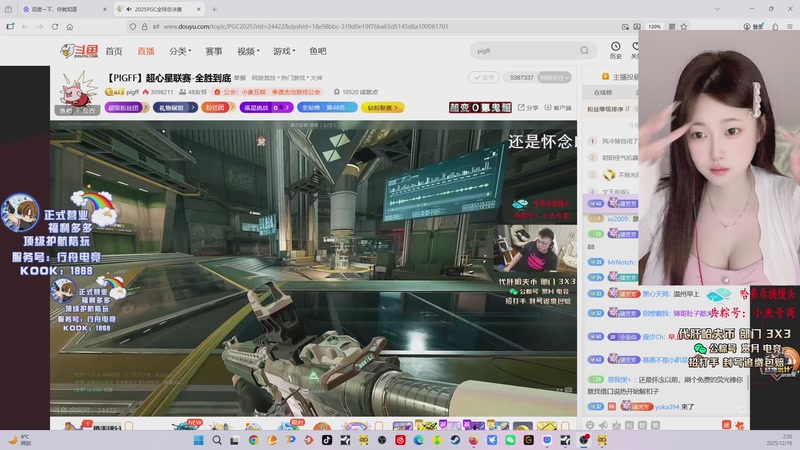The image size is (800, 450).
Task: Open the 超级粉丝团 badge button
Action: point(127,108)
